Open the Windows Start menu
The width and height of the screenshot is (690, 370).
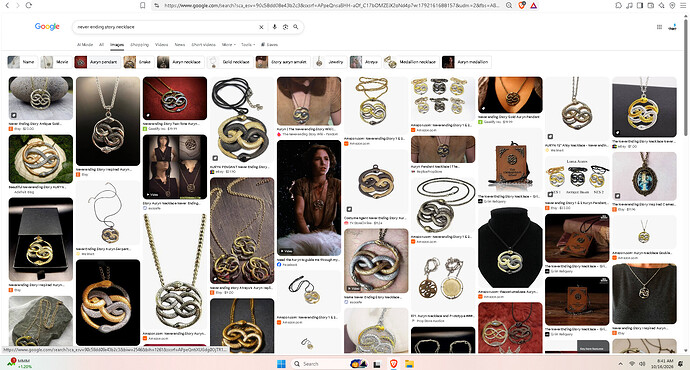(281, 364)
